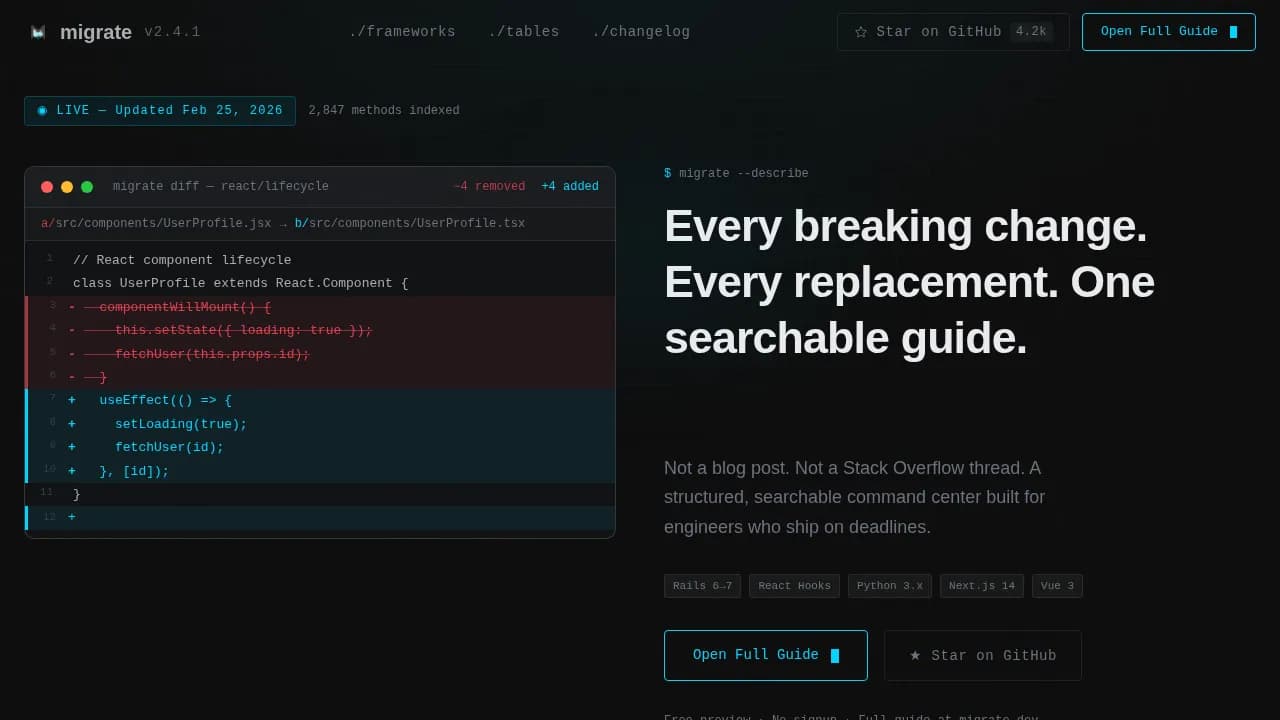This screenshot has height=720, width=1280.
Task: Click the green dot in the diff window header
Action: 87,186
